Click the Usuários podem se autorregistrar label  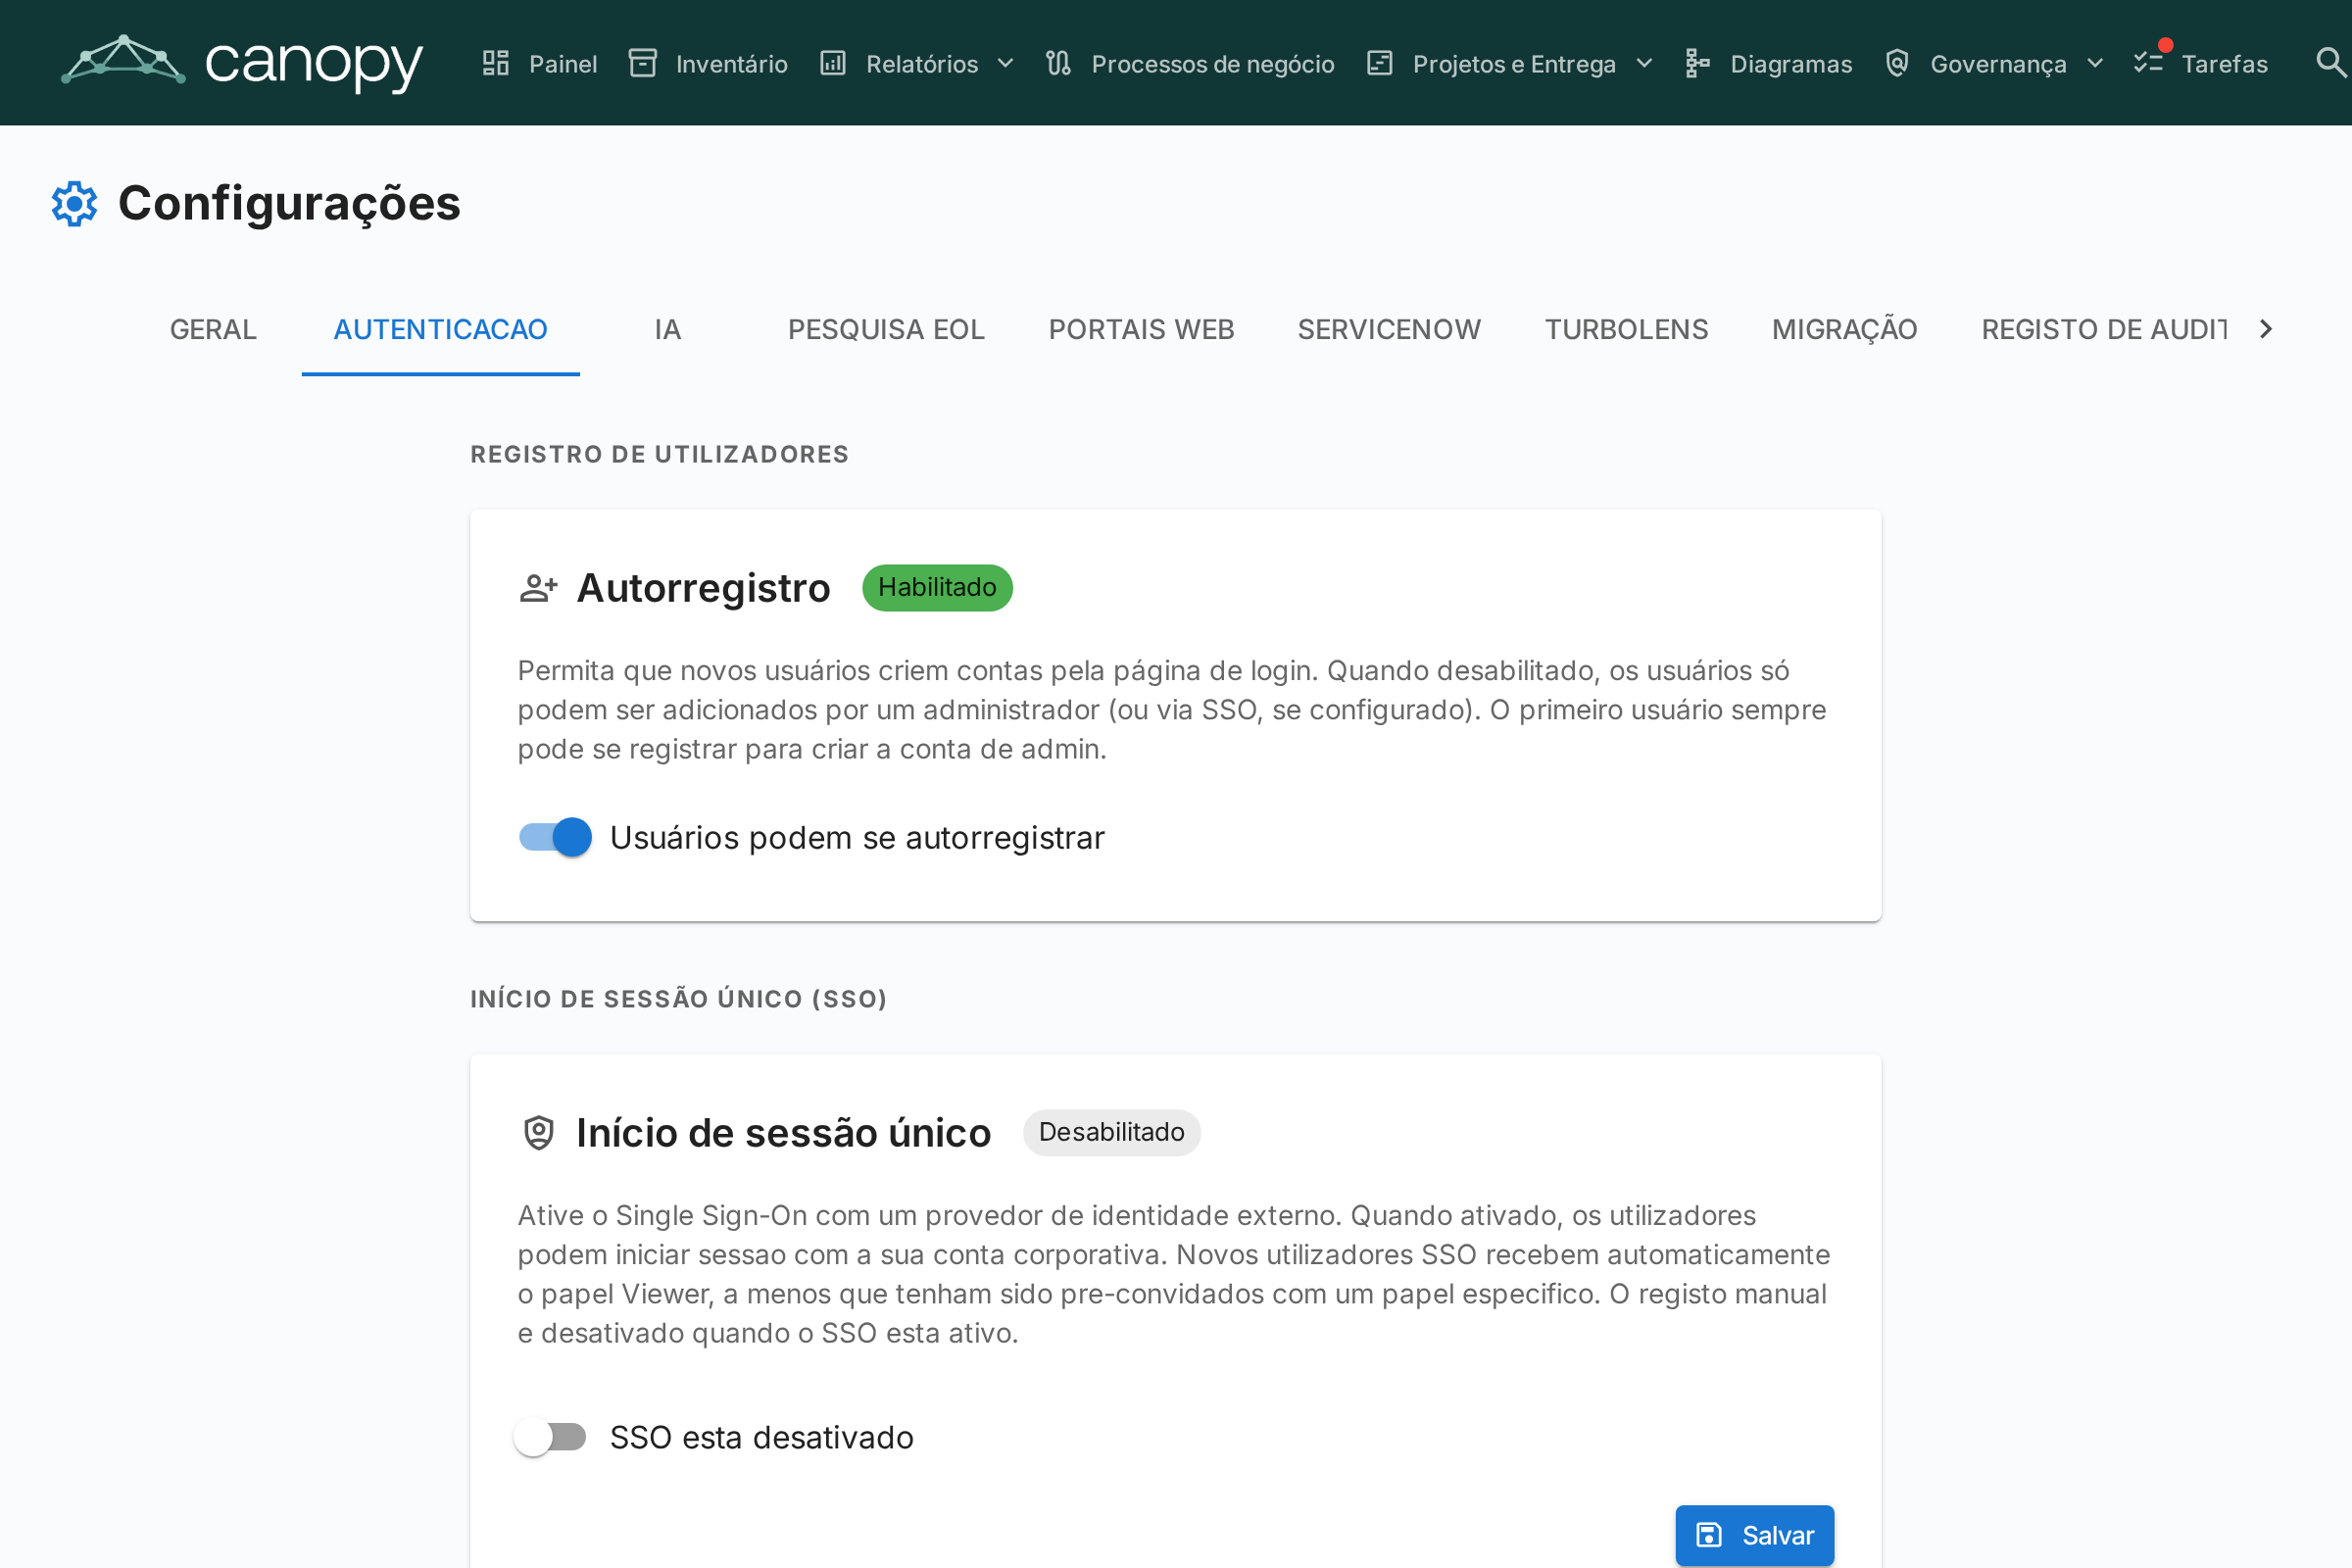coord(857,838)
